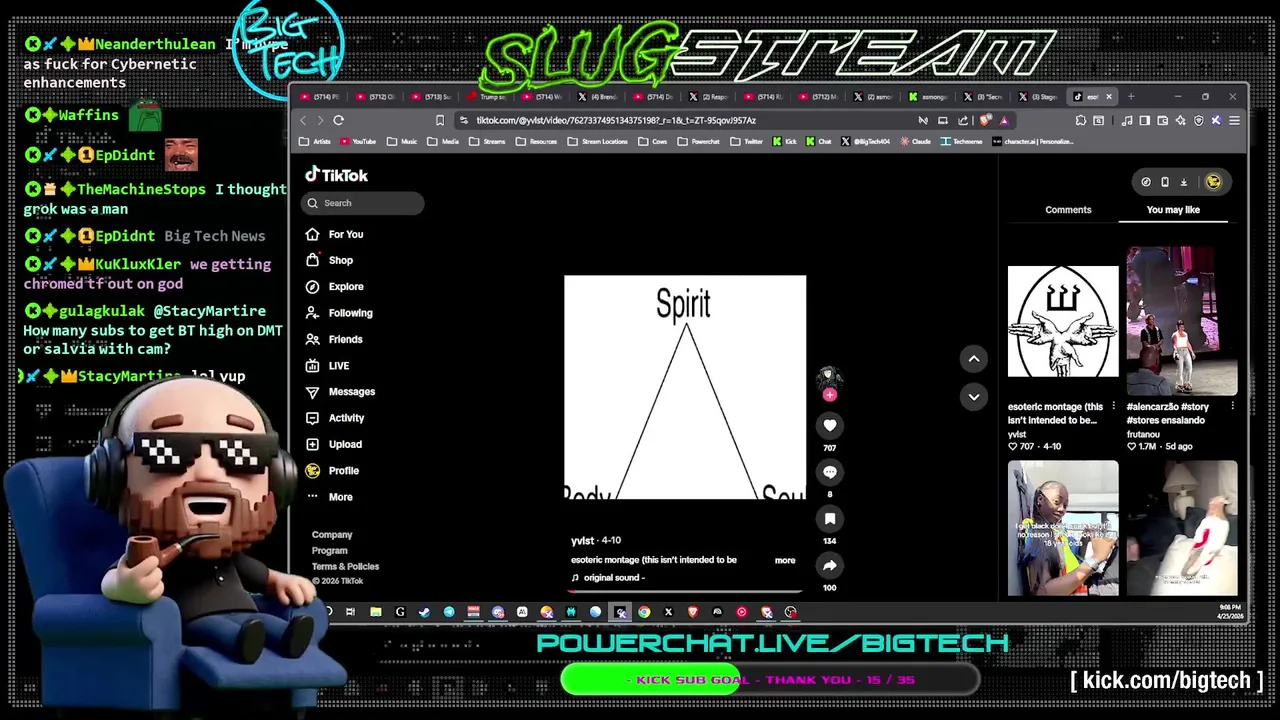Screen dimensions: 1280x720
Task: Expand the More menu in sidebar
Action: 329,497
